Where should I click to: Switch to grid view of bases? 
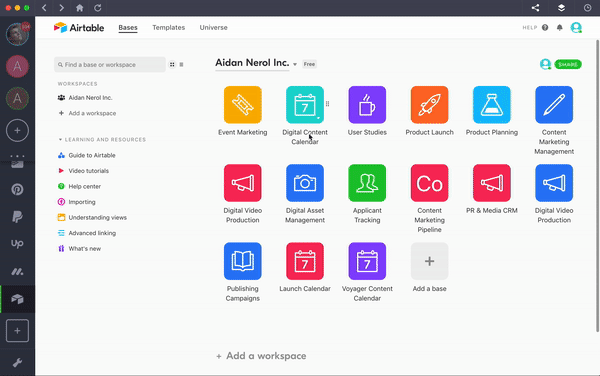[172, 65]
